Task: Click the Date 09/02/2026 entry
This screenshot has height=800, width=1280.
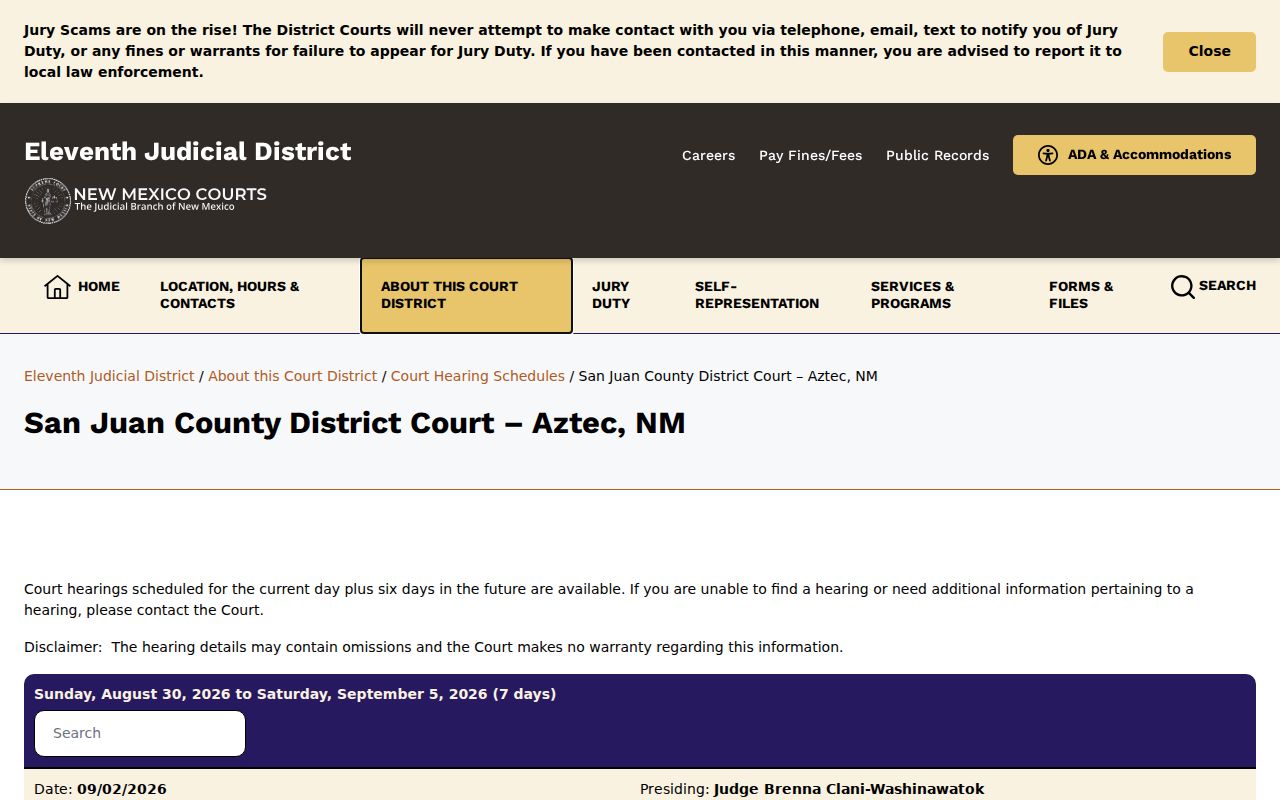Action: [x=100, y=789]
